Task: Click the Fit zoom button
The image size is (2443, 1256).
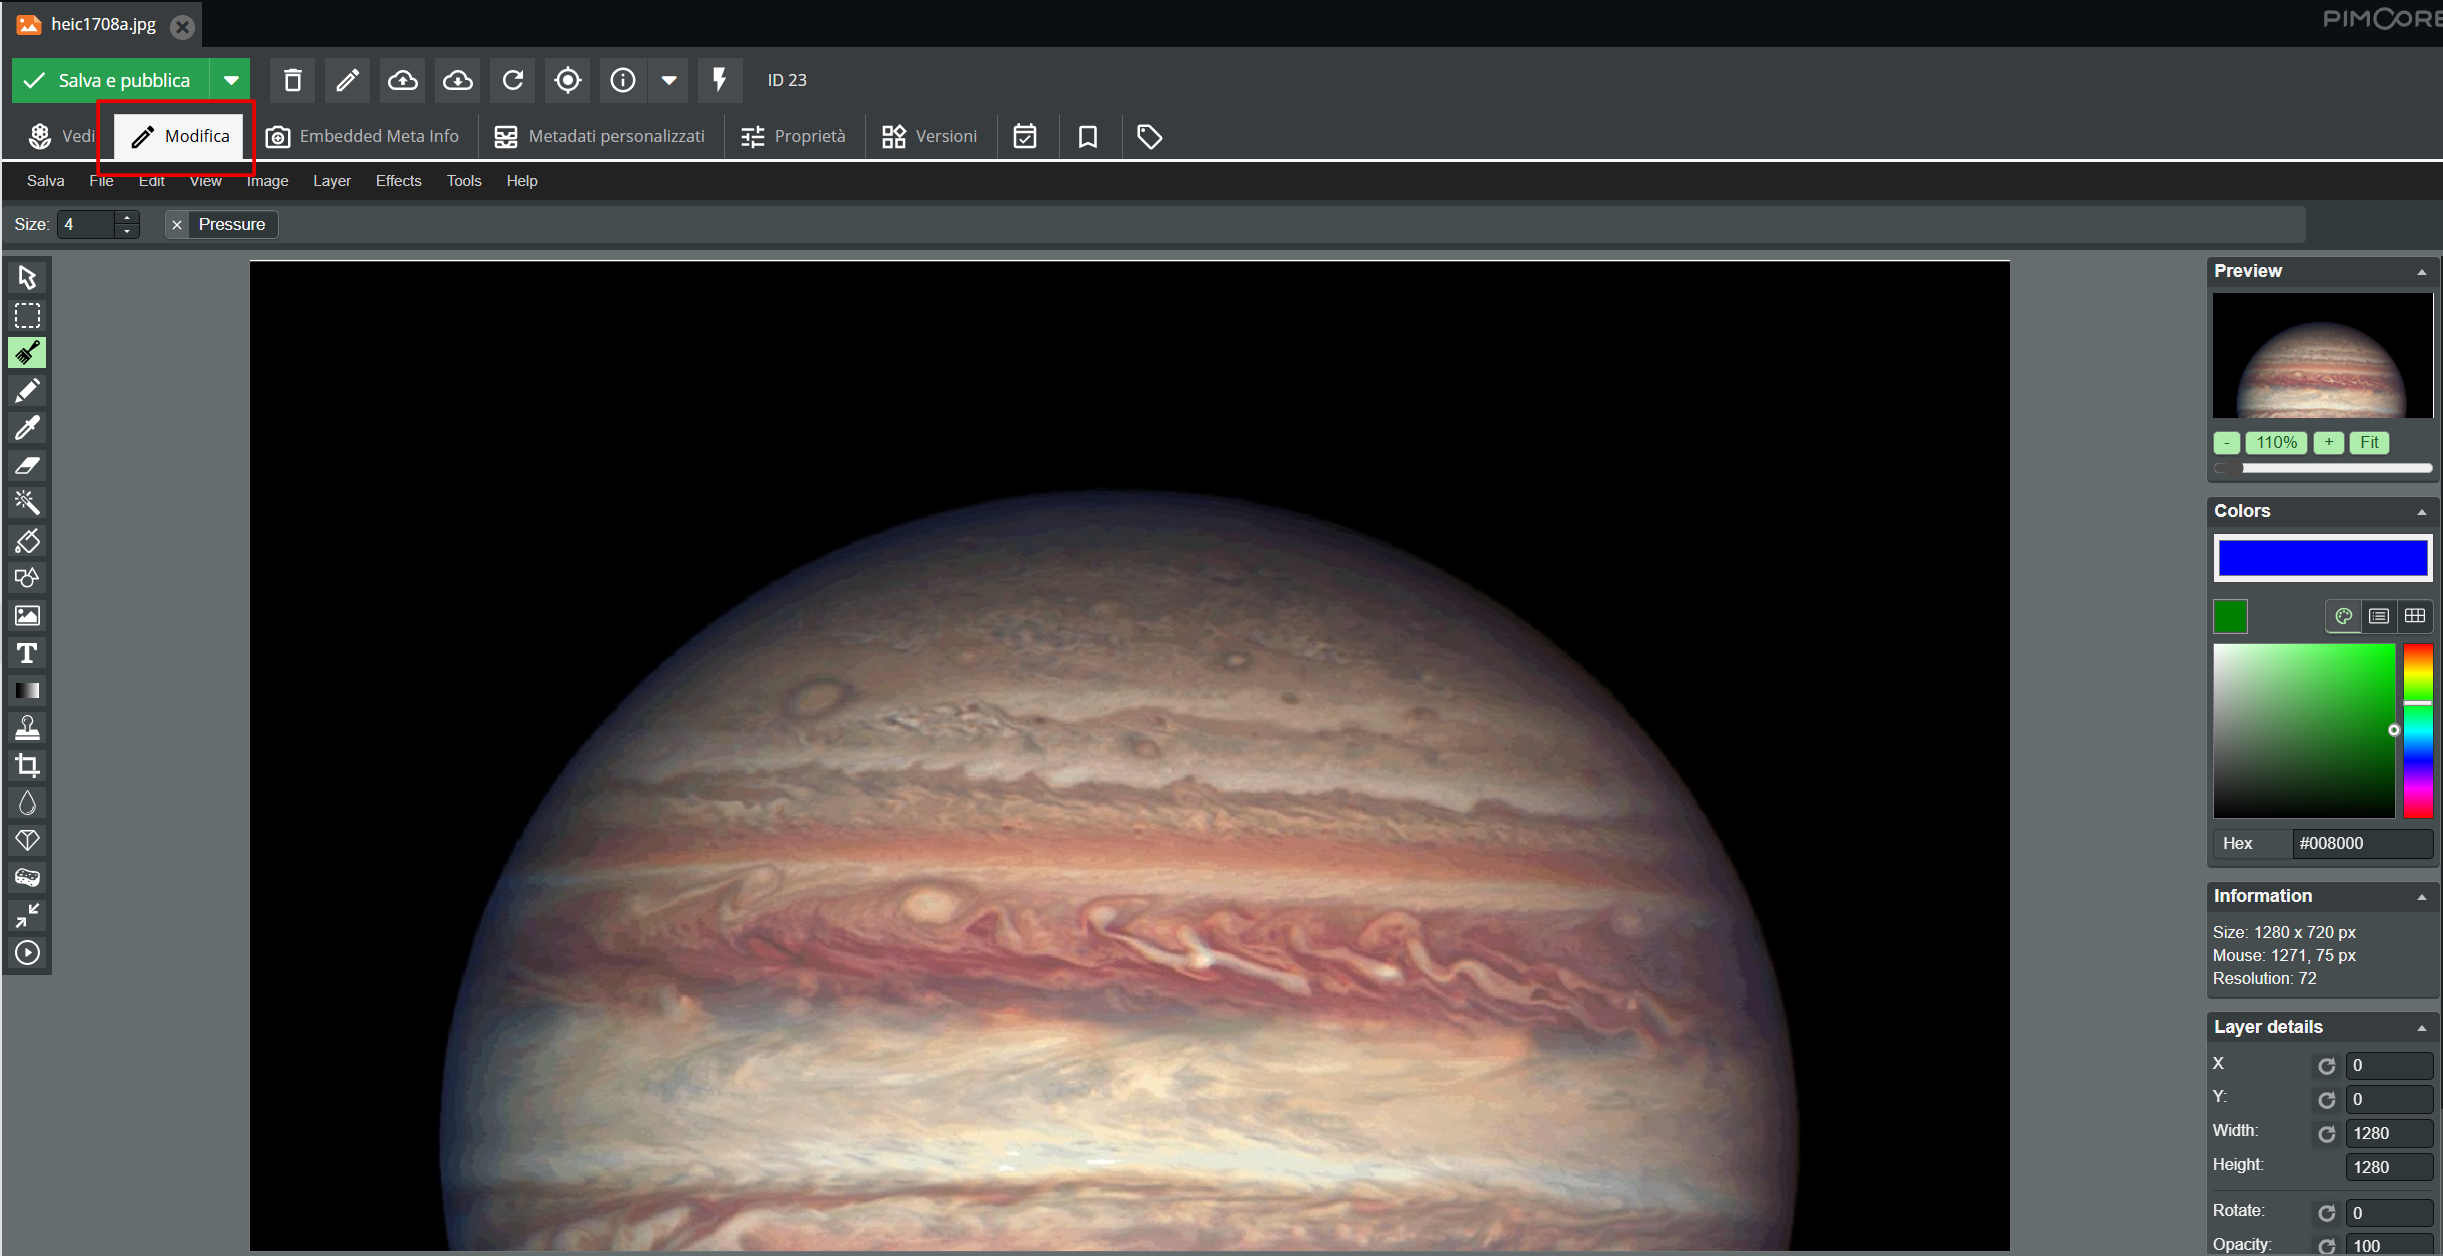Action: 2369,443
